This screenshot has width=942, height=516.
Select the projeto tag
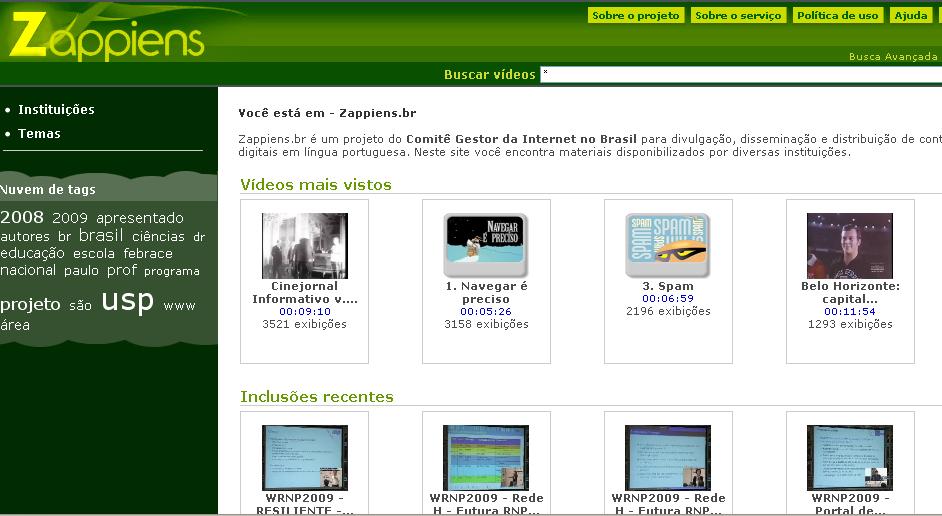pos(30,305)
